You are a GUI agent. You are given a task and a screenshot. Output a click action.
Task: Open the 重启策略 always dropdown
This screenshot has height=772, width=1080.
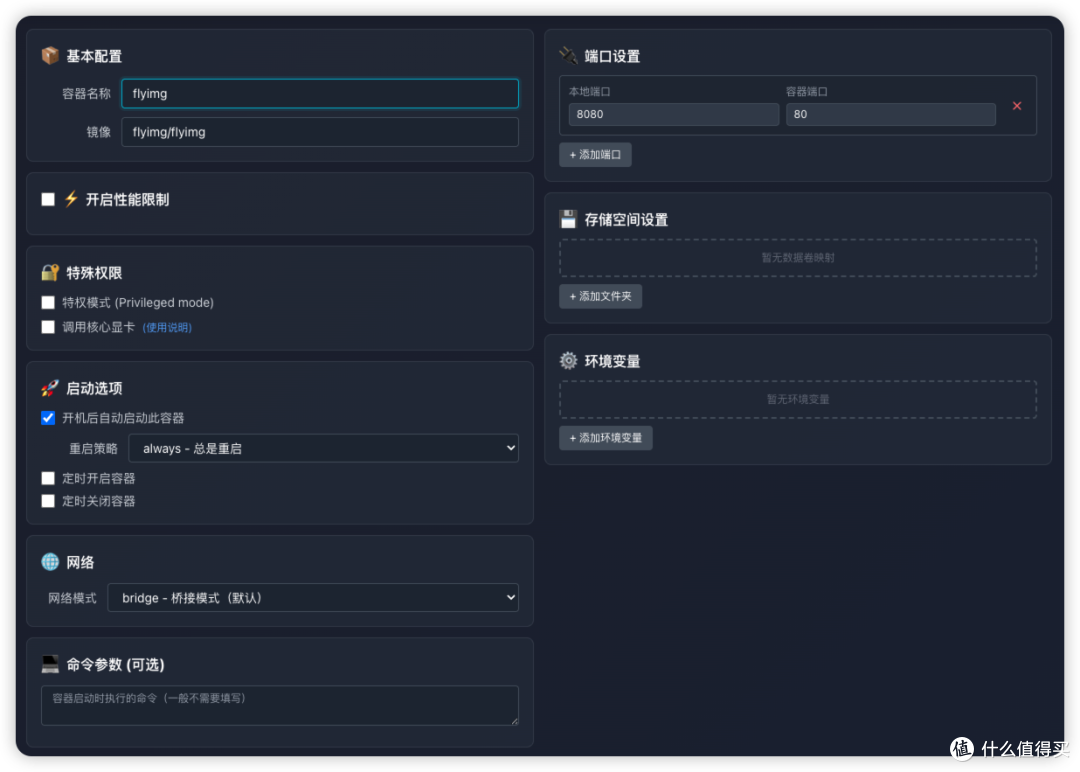point(324,448)
